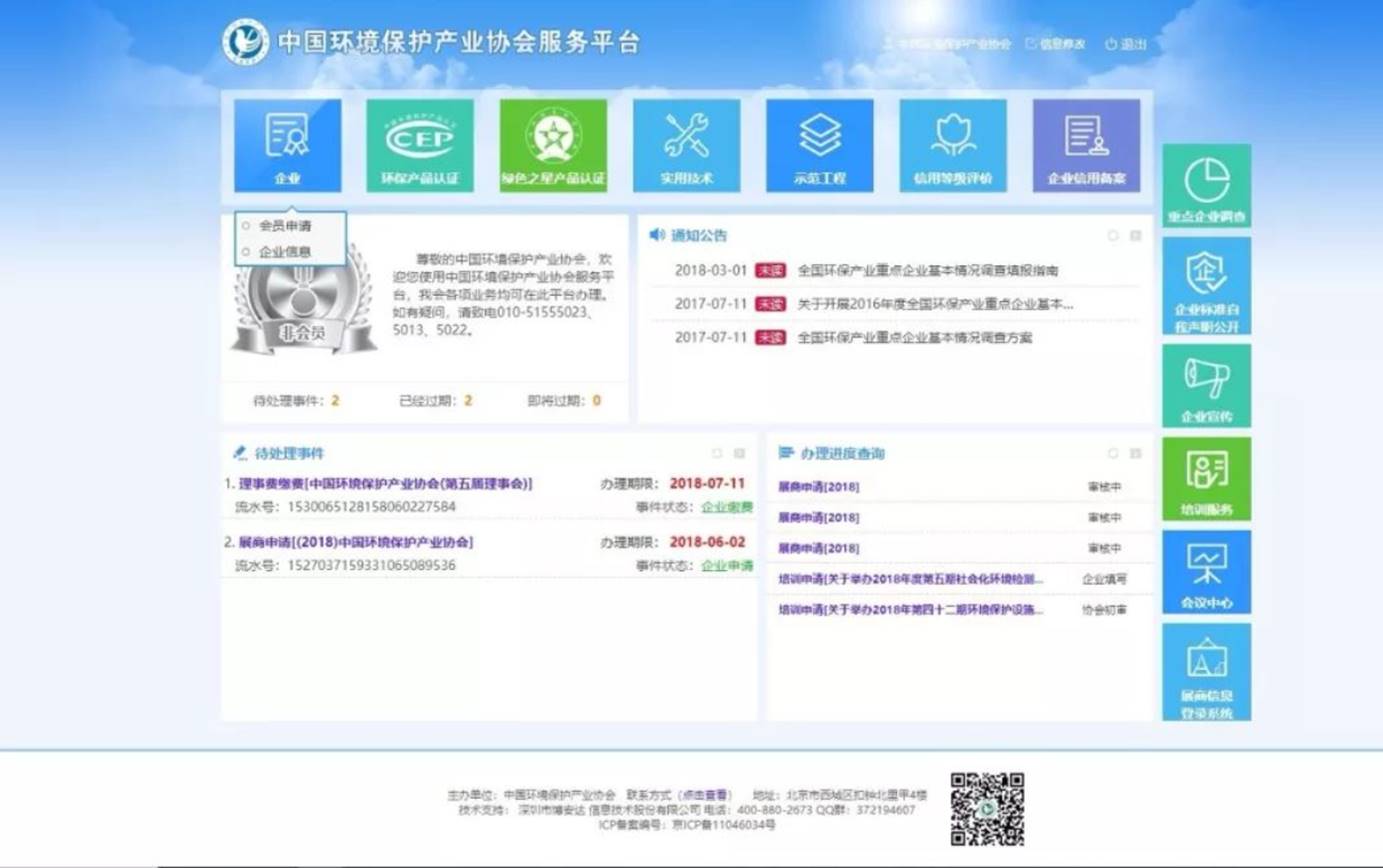Click the circular icon in 待处理事件 header
The height and width of the screenshot is (868, 1383).
[716, 453]
